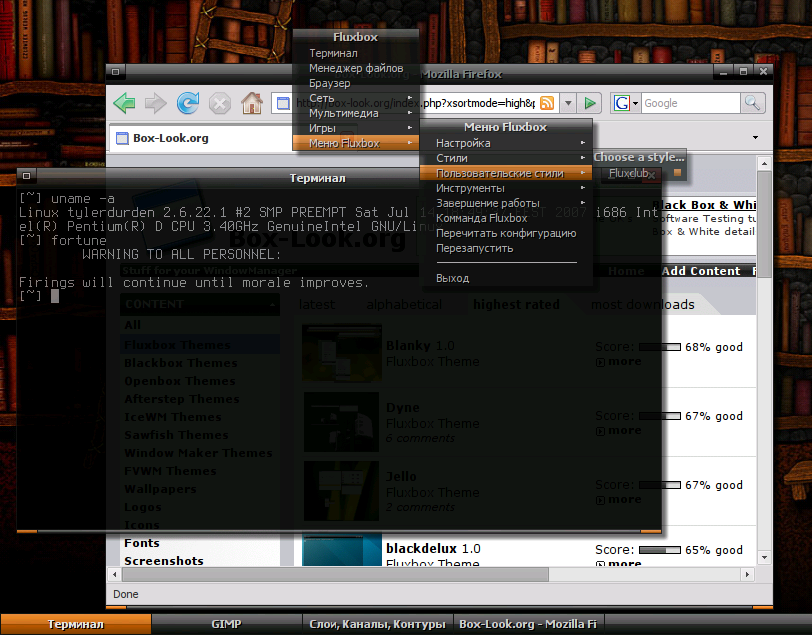The height and width of the screenshot is (635, 812).
Task: Switch to the Терминал taskbar button
Action: point(76,624)
